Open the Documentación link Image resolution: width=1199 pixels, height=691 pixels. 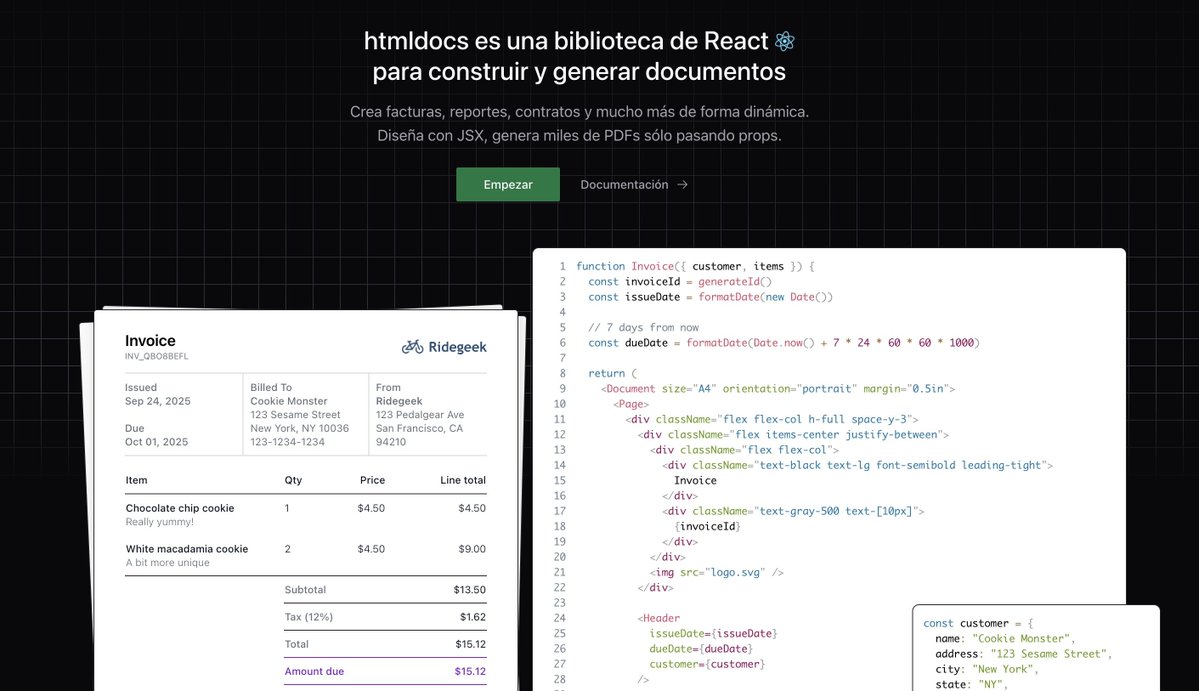[x=625, y=184]
